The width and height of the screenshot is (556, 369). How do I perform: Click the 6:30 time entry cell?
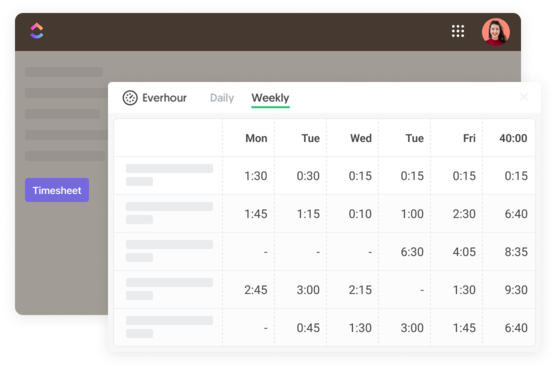pyautogui.click(x=412, y=252)
